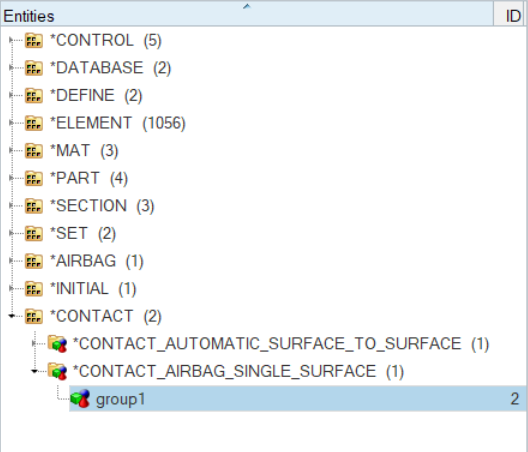The height and width of the screenshot is (452, 528).
Task: Select the group1 row
Action: point(297,399)
